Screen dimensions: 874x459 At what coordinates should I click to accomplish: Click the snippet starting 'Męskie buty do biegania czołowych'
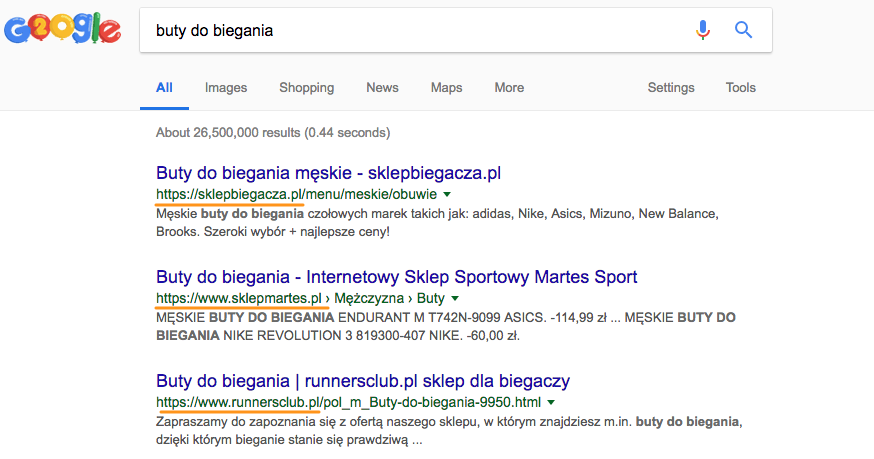coord(438,223)
